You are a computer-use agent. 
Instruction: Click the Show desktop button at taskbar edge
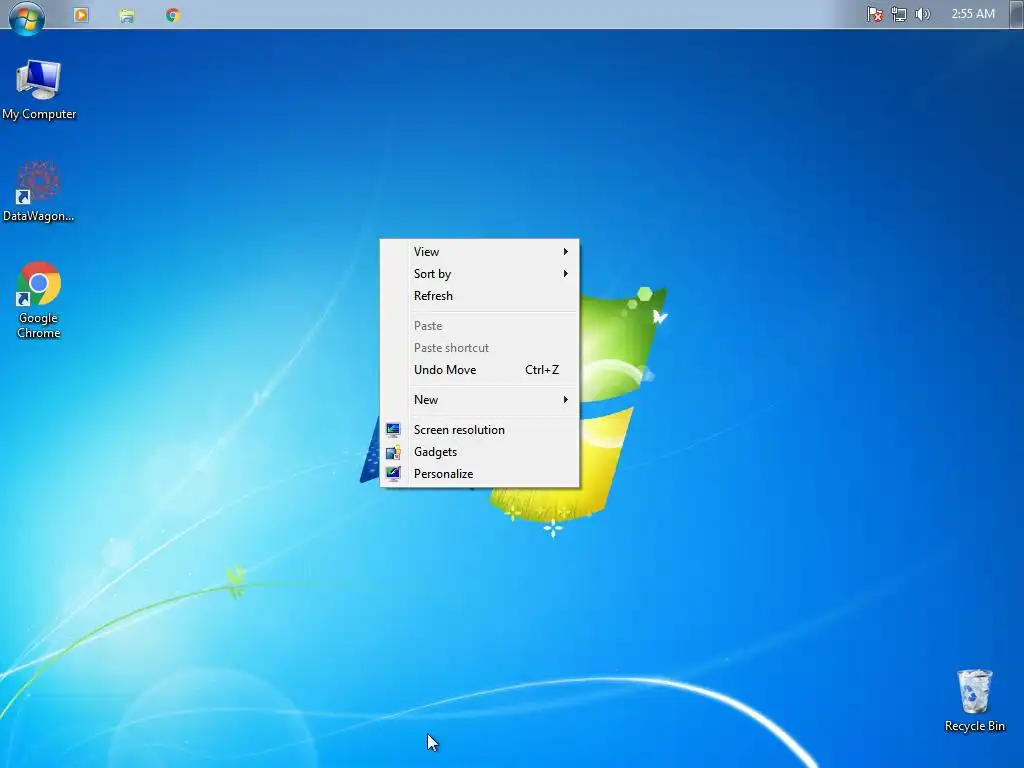pyautogui.click(x=1016, y=14)
